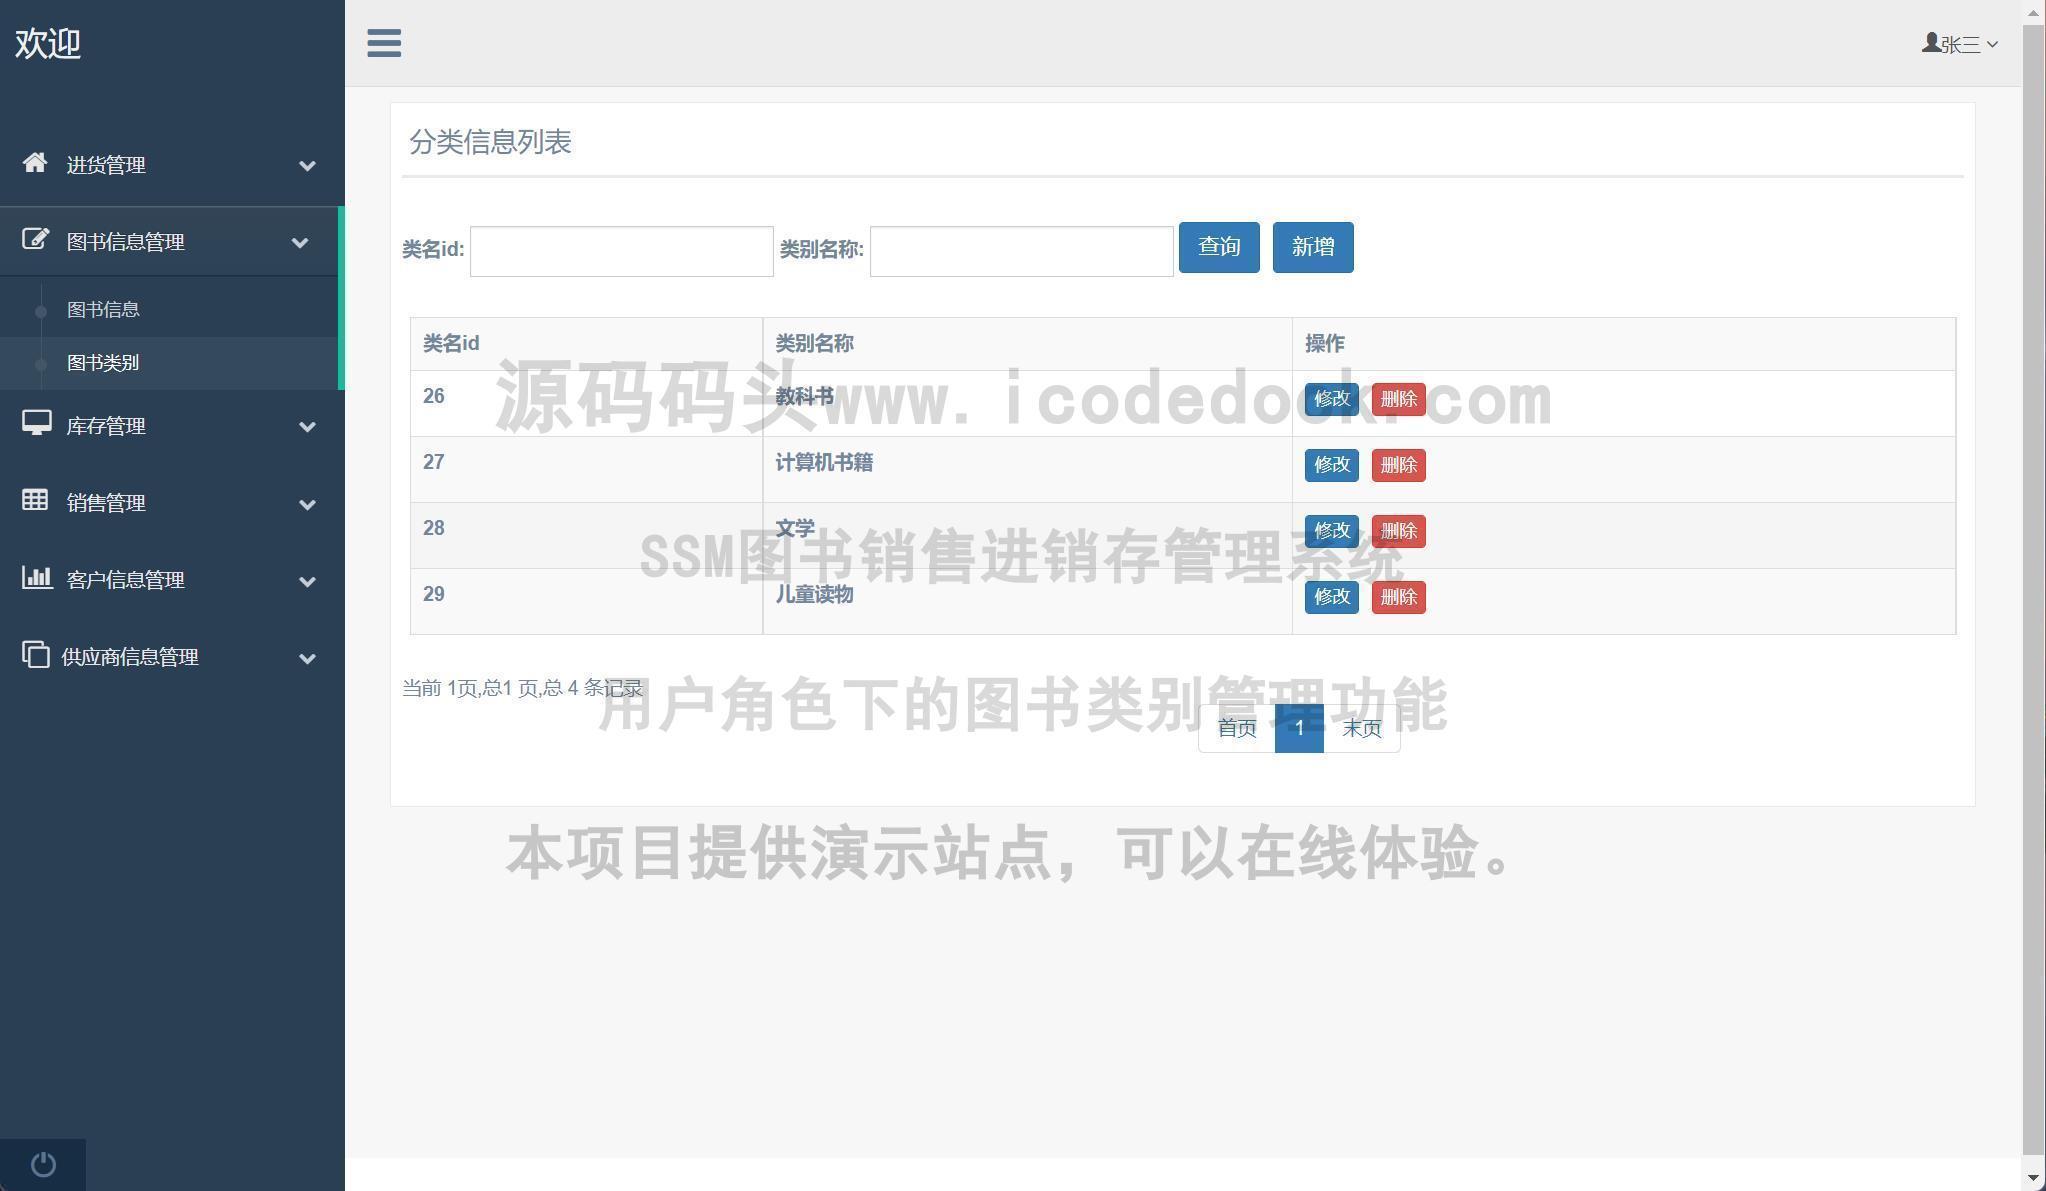Screen dimensions: 2046x1191
Task: Toggle the hamburger sidebar menu icon
Action: pyautogui.click(x=384, y=43)
